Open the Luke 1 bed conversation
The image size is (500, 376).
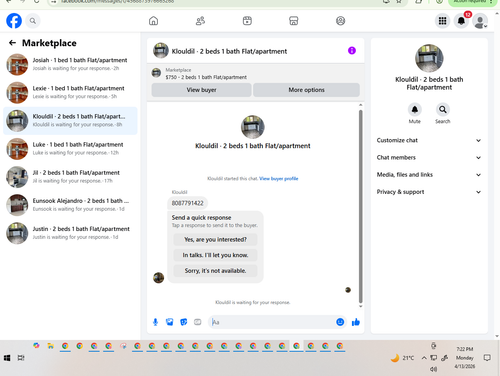(70, 149)
